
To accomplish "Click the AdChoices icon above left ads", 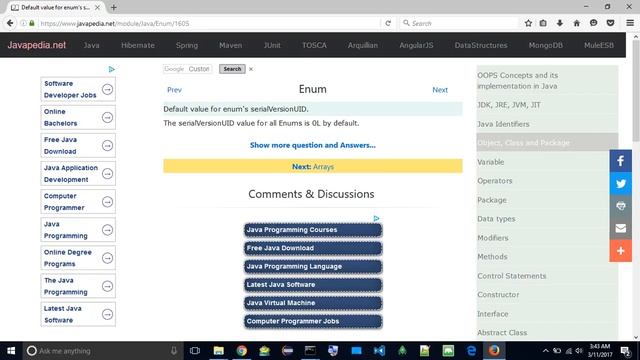I will [111, 69].
